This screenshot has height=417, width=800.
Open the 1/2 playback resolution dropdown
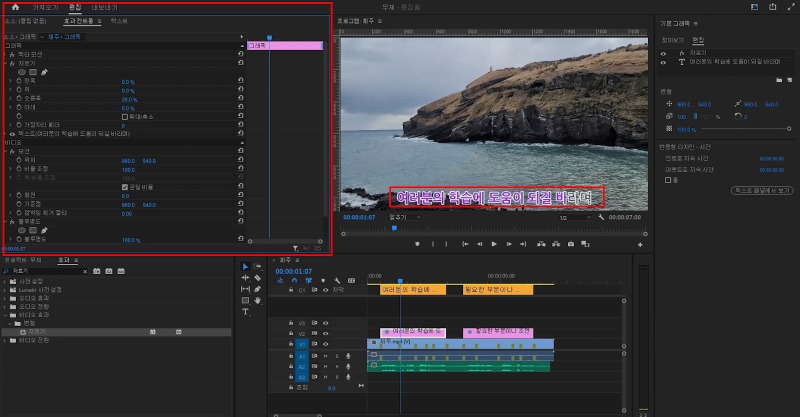pos(575,217)
